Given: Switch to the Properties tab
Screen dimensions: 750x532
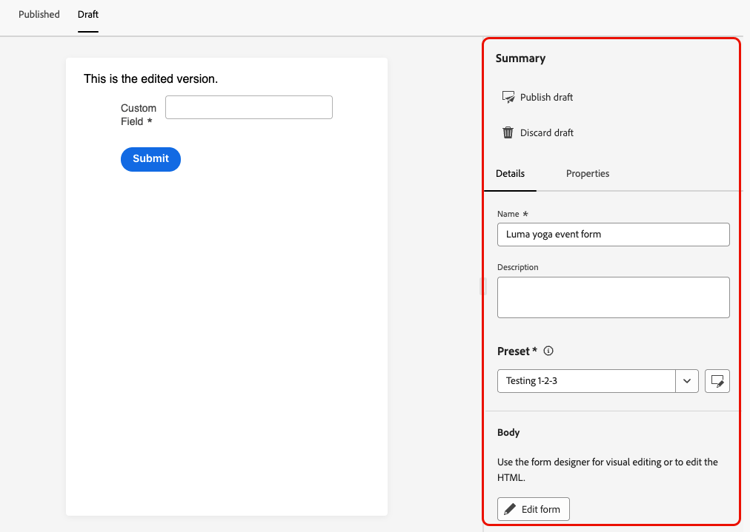Looking at the screenshot, I should pos(587,174).
